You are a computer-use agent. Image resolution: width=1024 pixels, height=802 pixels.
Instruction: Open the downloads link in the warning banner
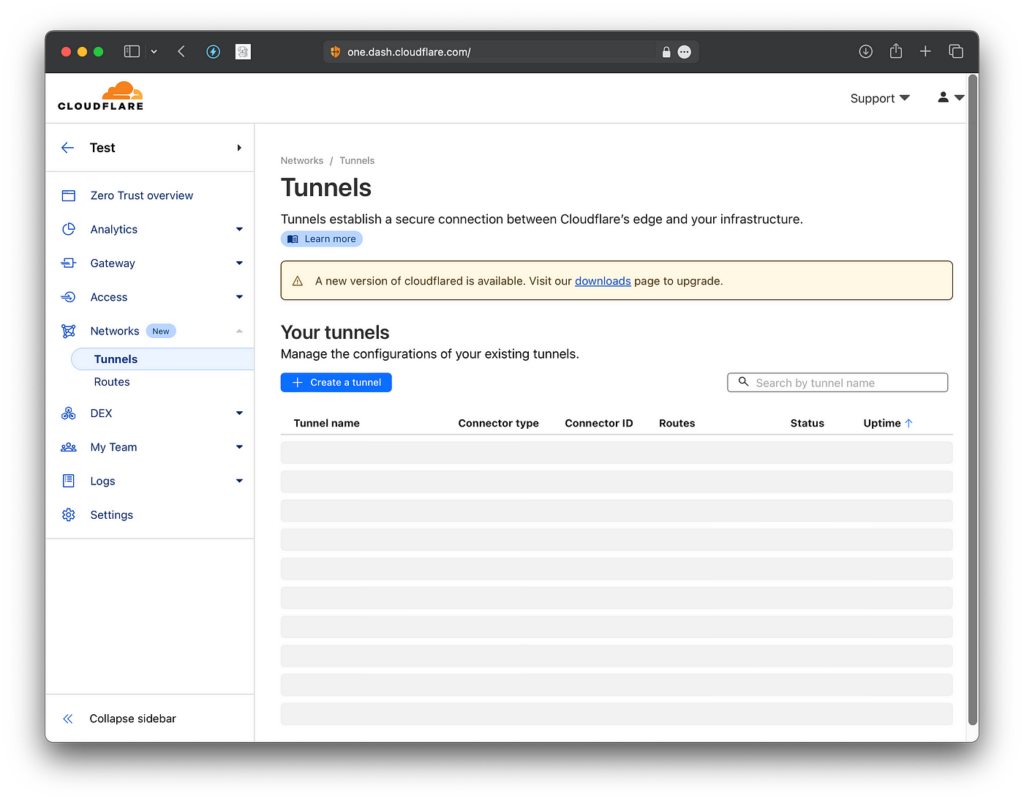pyautogui.click(x=602, y=281)
